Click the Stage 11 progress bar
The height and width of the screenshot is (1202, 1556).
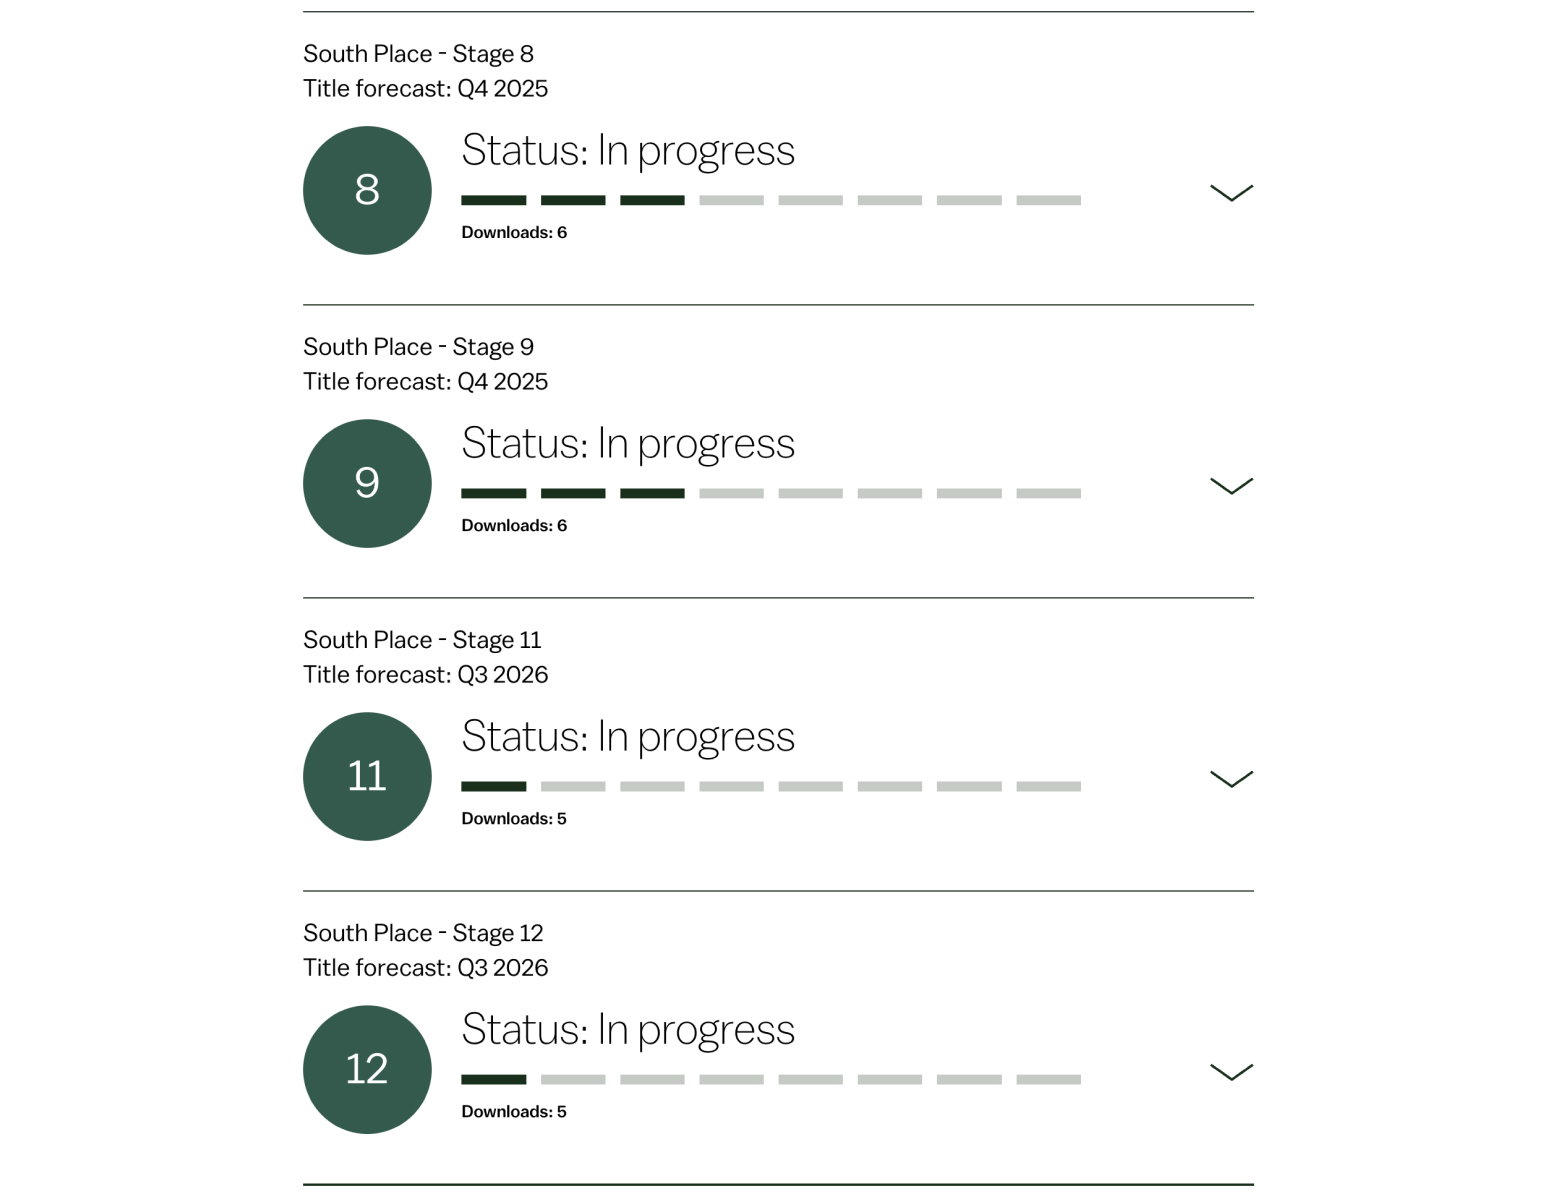point(770,786)
